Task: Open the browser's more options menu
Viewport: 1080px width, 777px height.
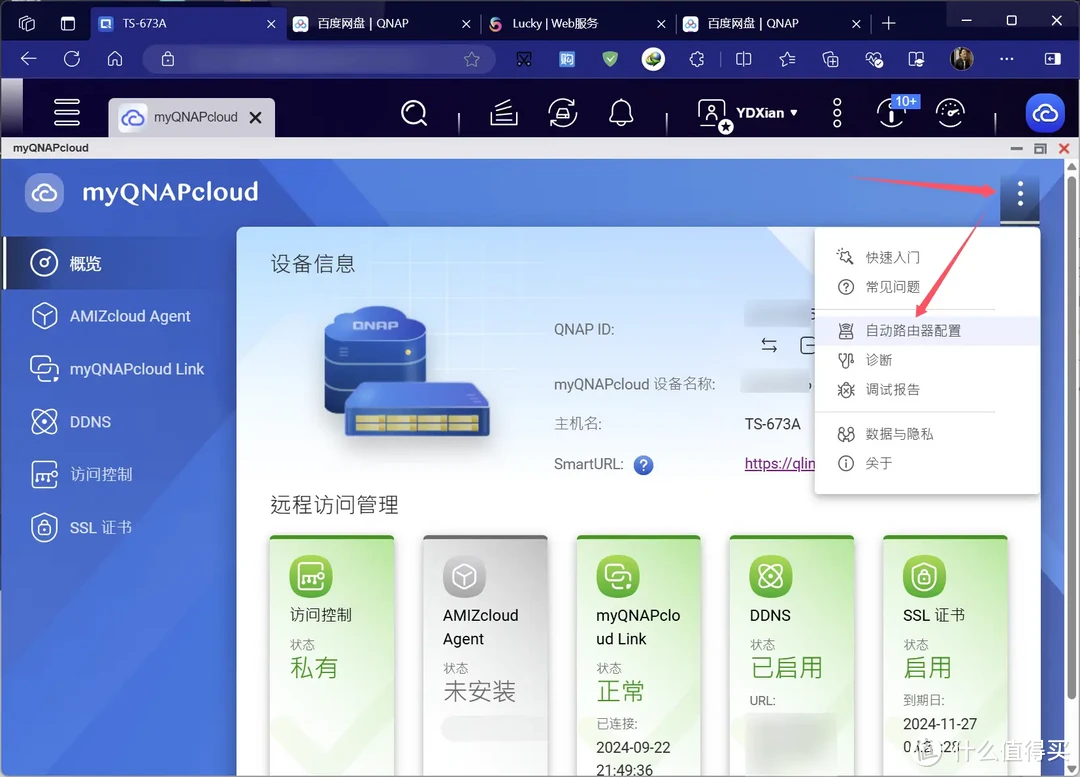Action: [1006, 59]
